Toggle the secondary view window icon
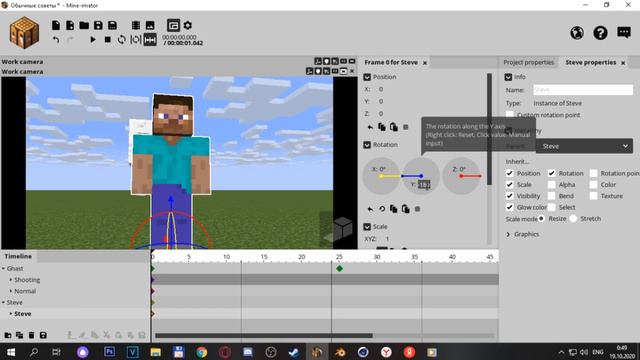The width and height of the screenshot is (640, 360). (x=173, y=25)
